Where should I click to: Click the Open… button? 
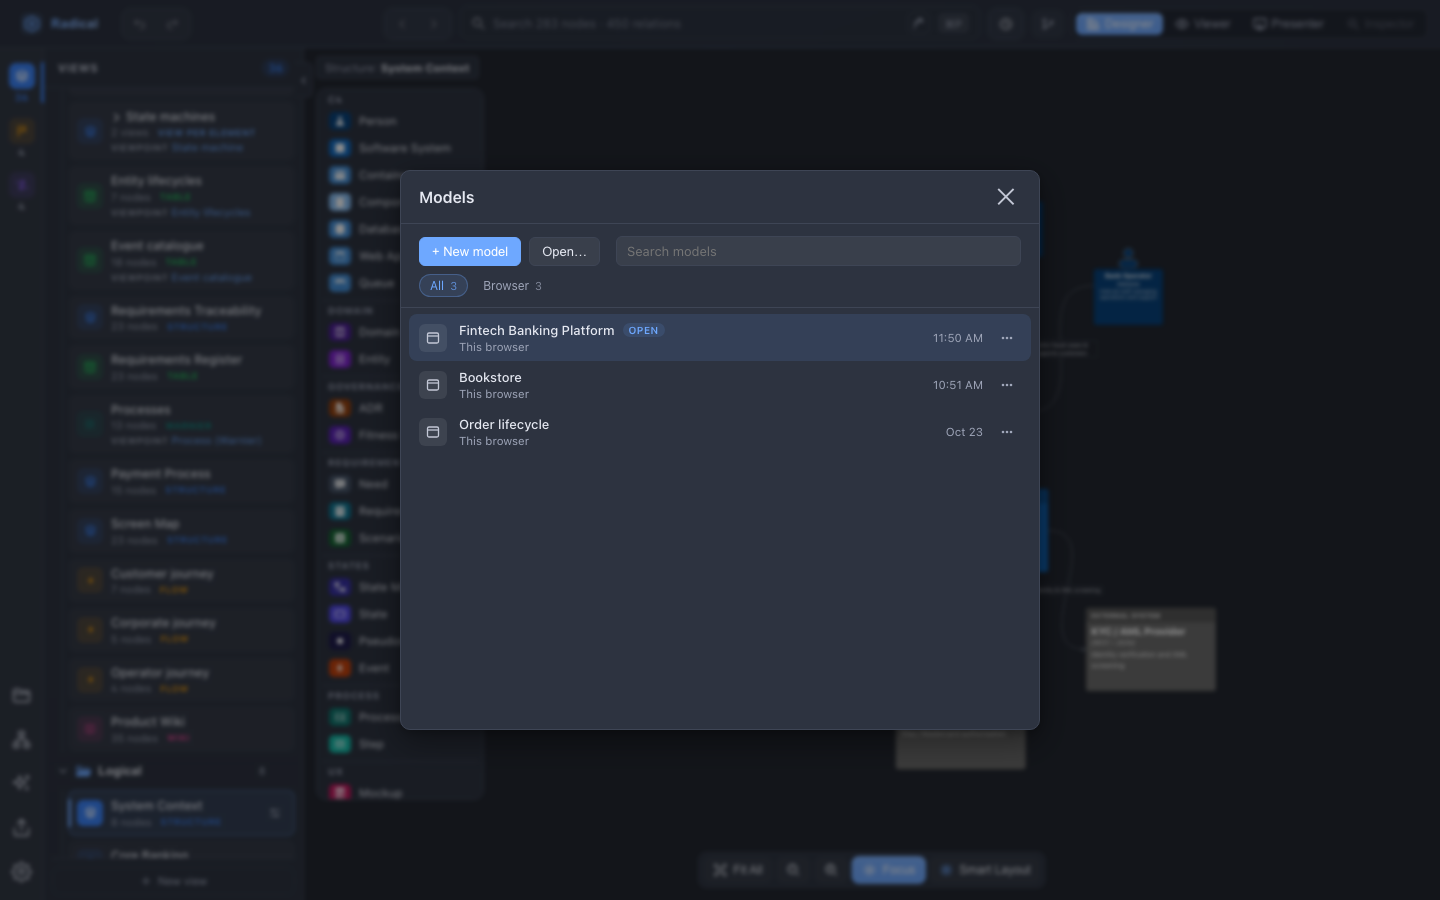tap(564, 251)
